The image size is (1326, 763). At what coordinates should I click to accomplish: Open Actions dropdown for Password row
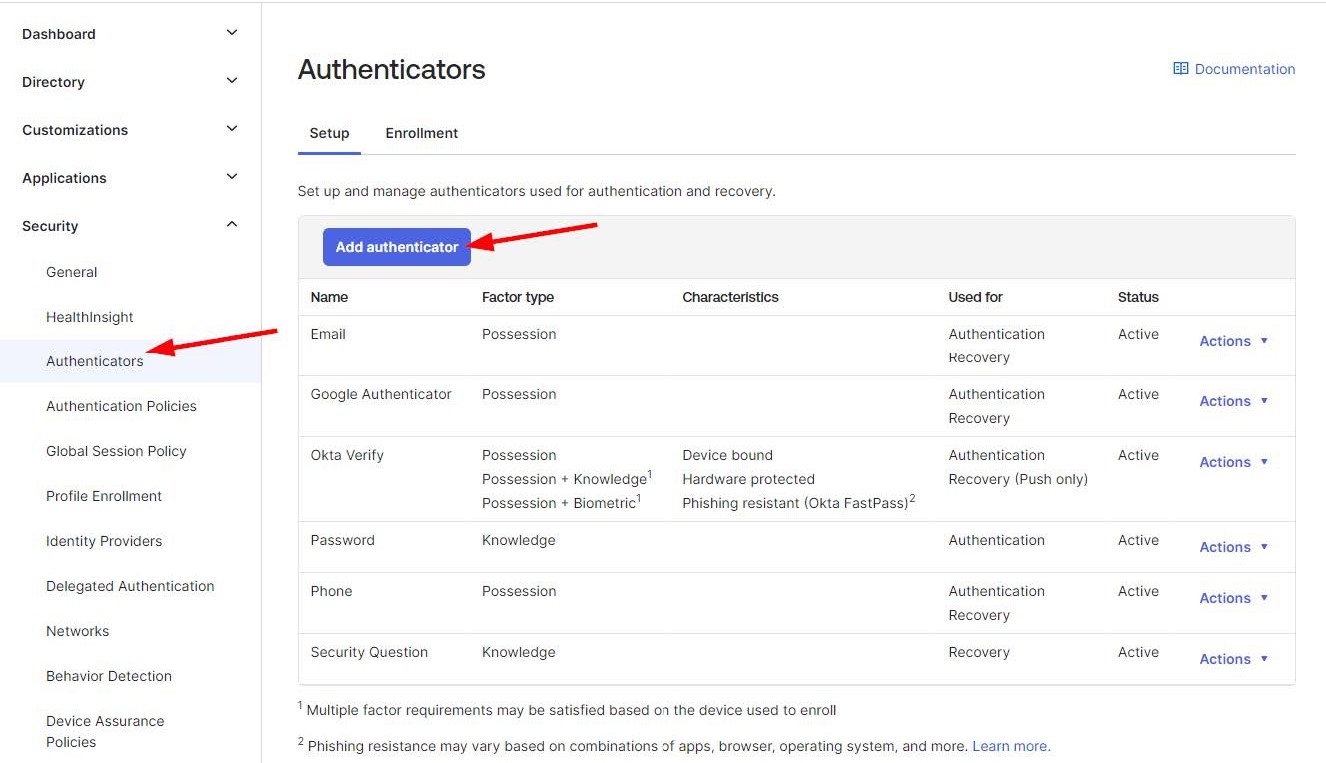point(1233,547)
